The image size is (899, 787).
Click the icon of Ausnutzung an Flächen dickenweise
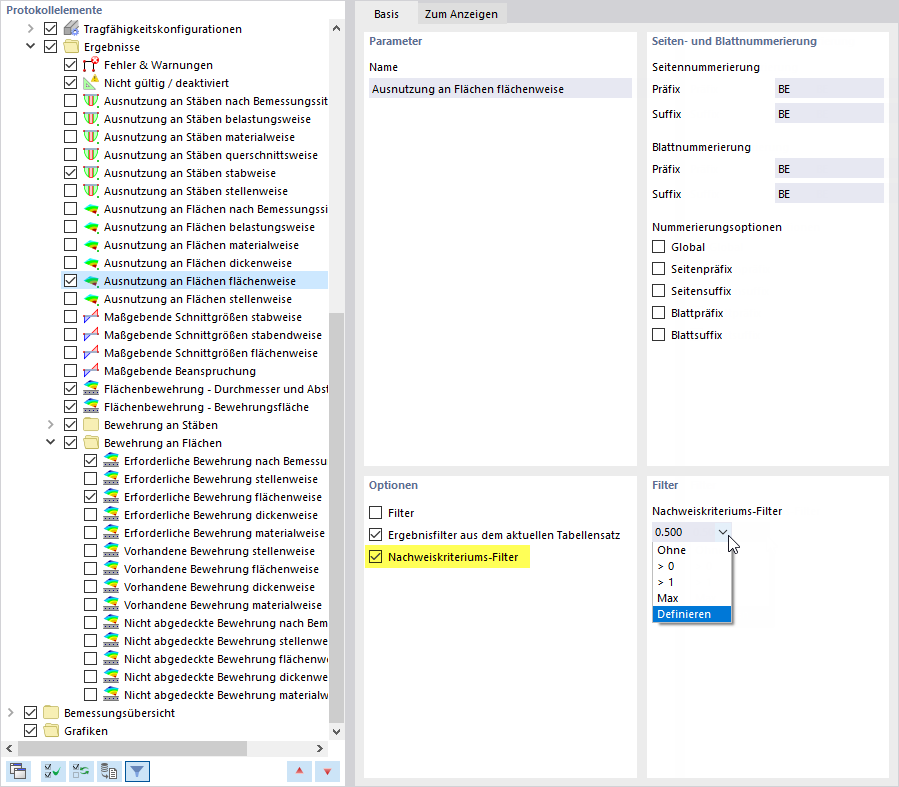91,263
